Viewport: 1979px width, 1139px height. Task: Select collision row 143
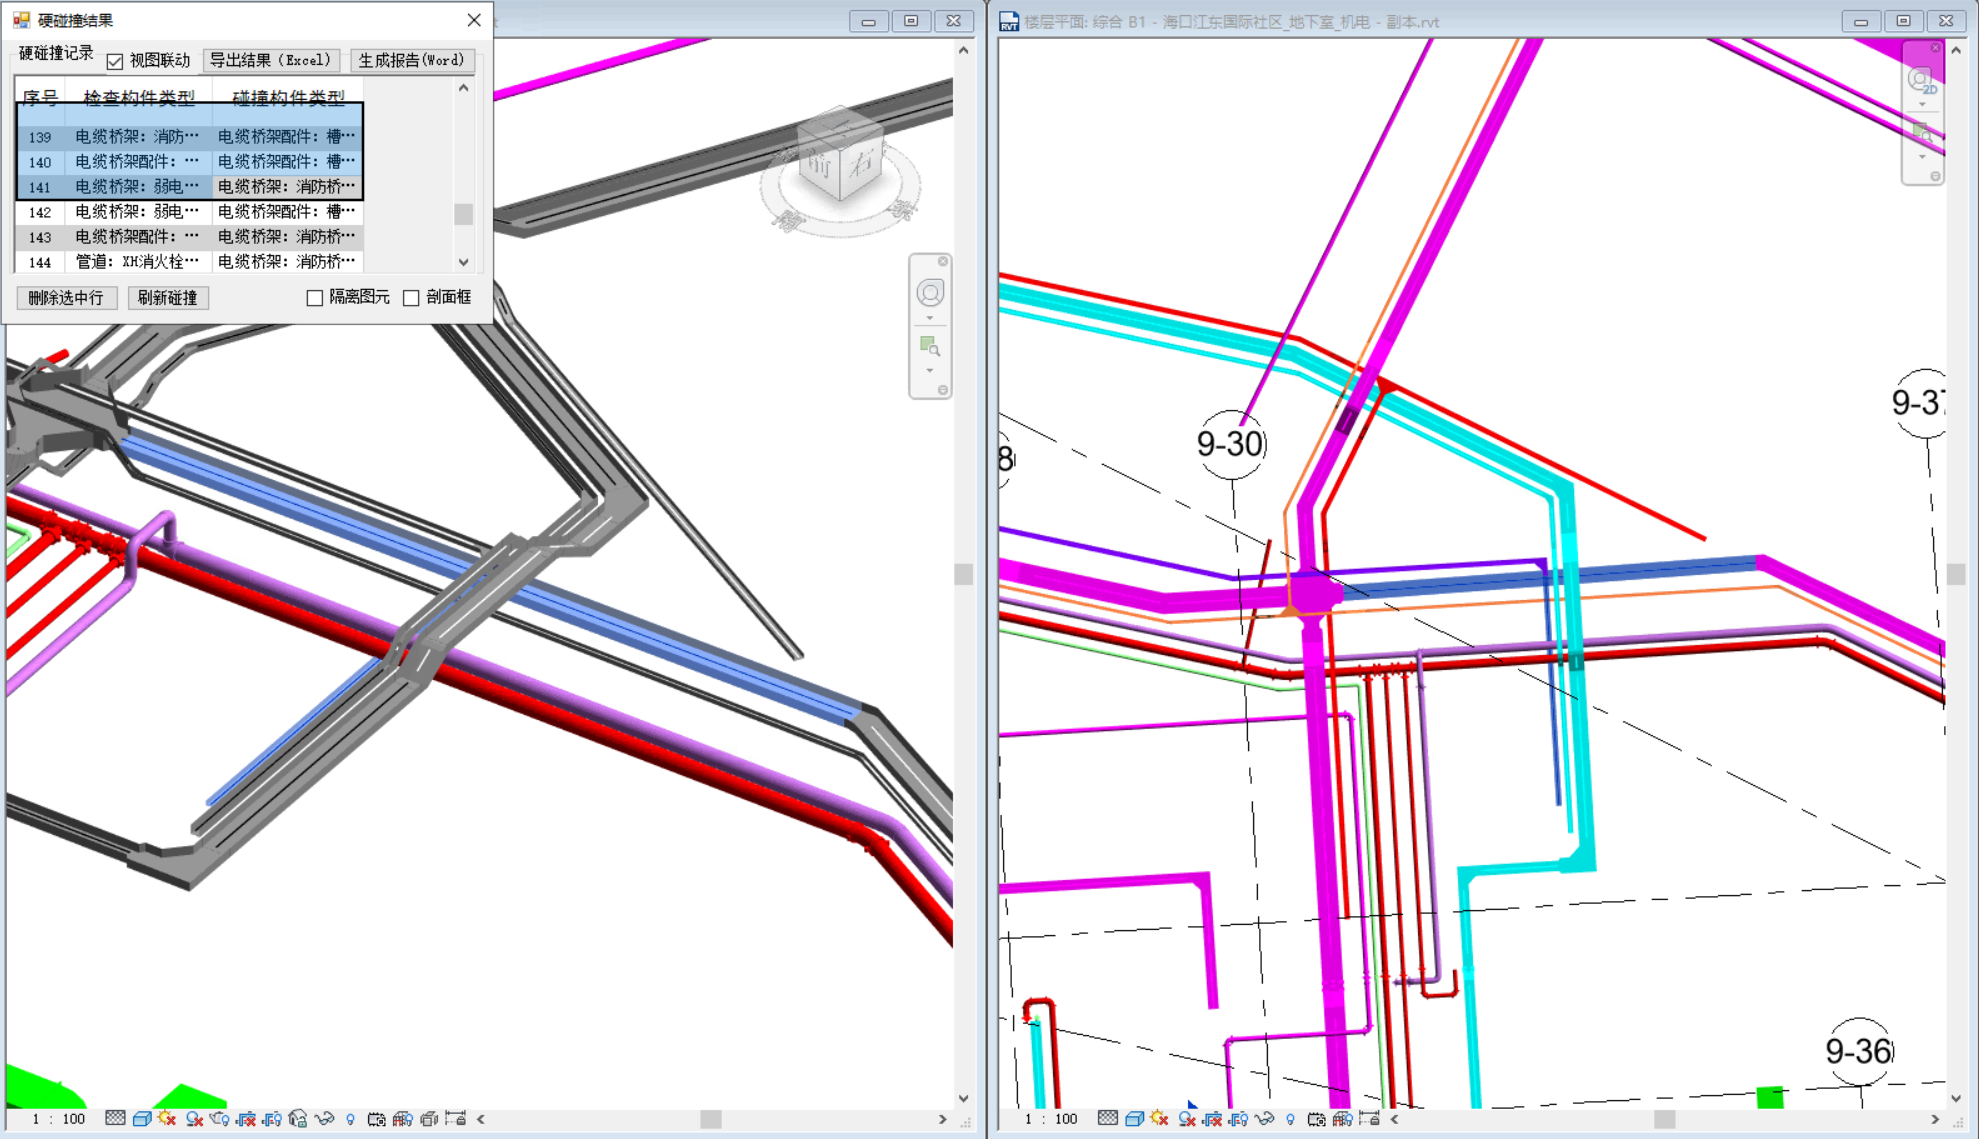[x=190, y=237]
